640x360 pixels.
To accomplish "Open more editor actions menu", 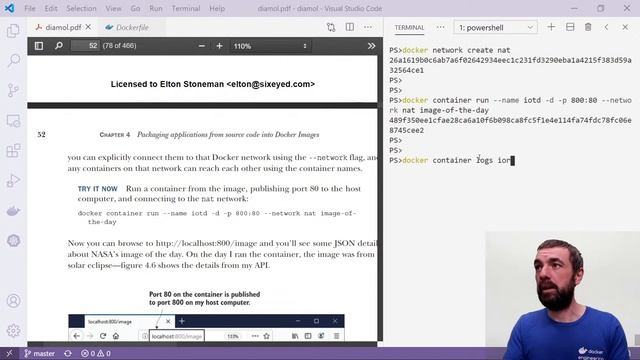I will tap(368, 27).
